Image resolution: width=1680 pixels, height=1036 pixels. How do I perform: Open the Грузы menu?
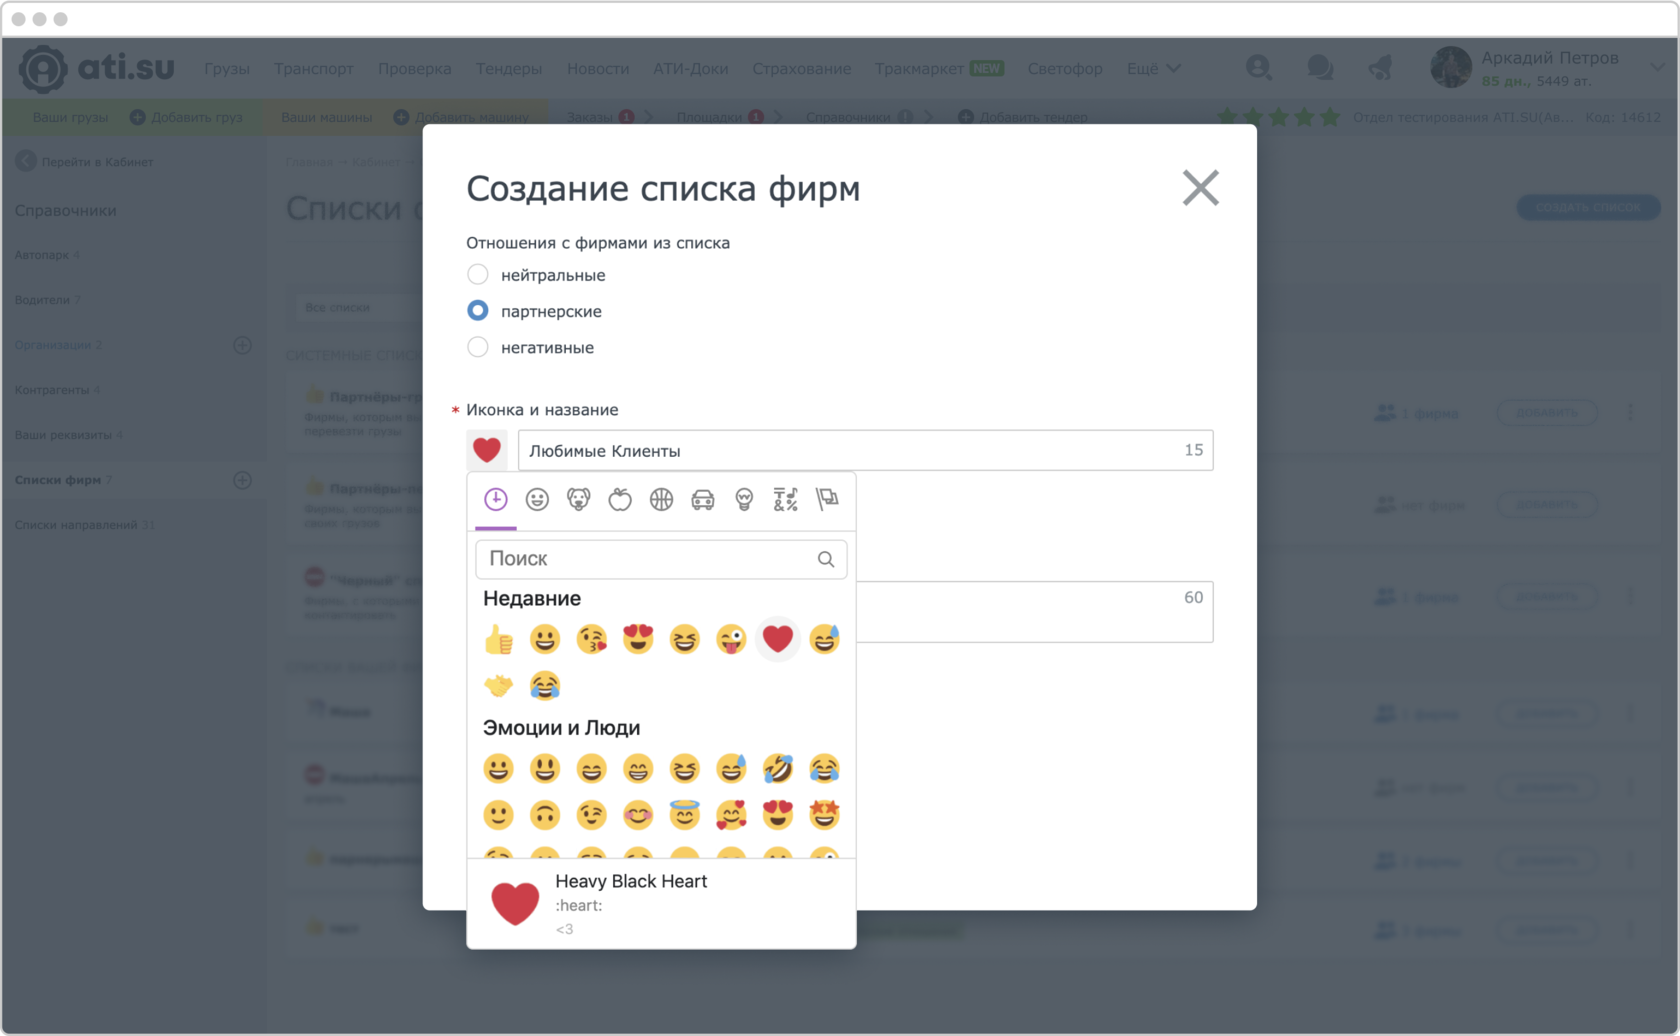(227, 69)
